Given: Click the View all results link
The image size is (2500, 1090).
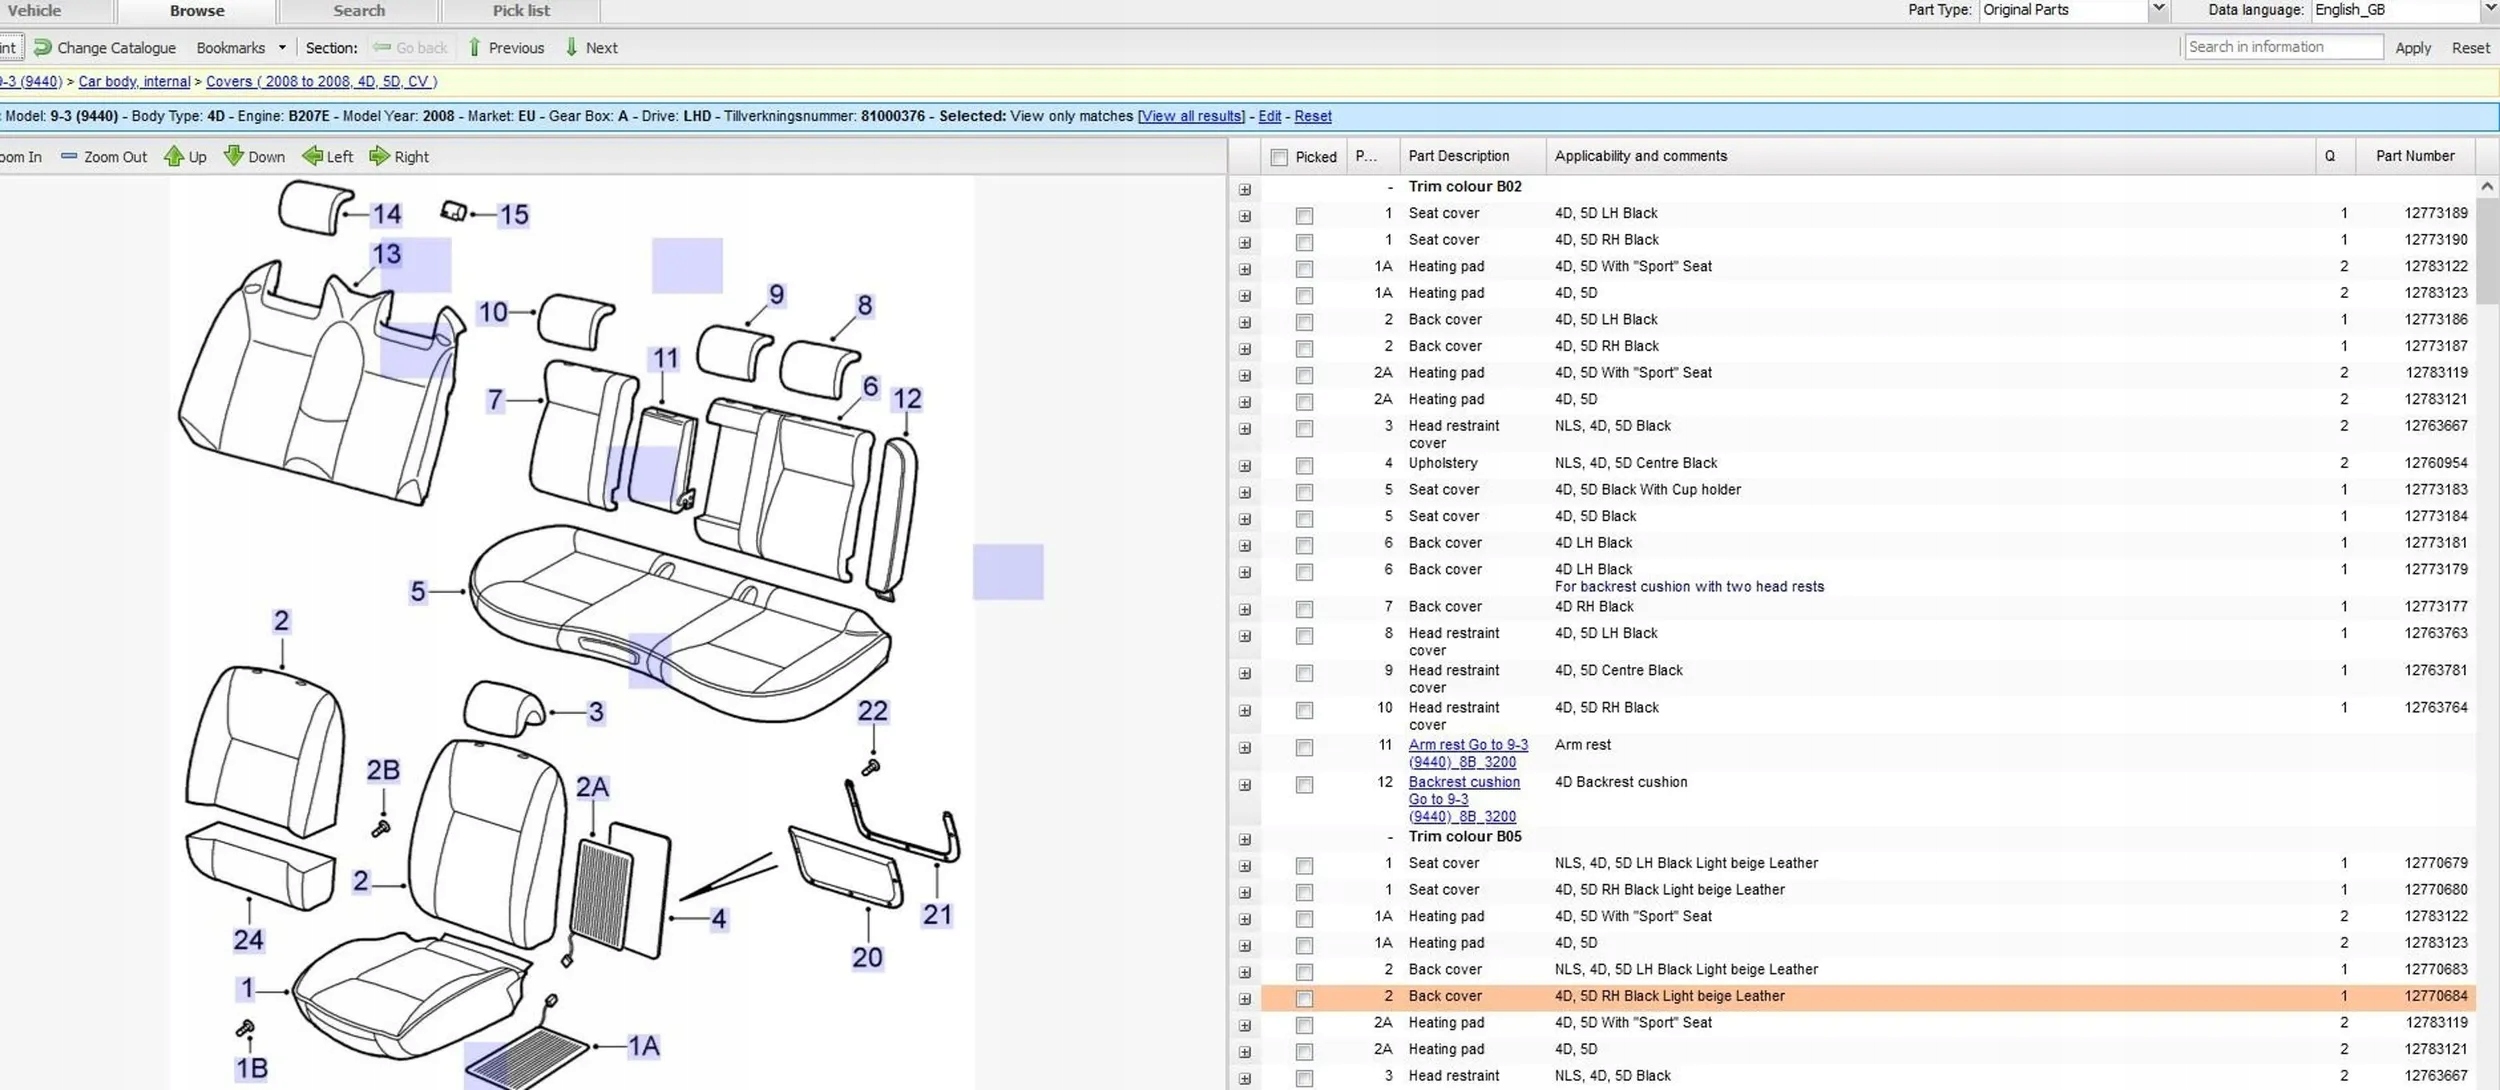Looking at the screenshot, I should (1191, 116).
